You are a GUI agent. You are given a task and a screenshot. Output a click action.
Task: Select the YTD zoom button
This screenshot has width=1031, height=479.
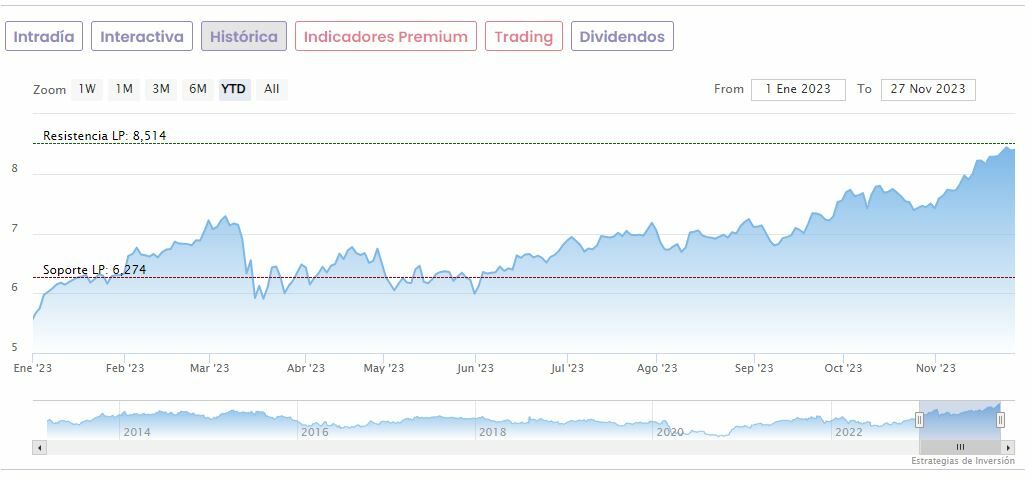tap(234, 89)
